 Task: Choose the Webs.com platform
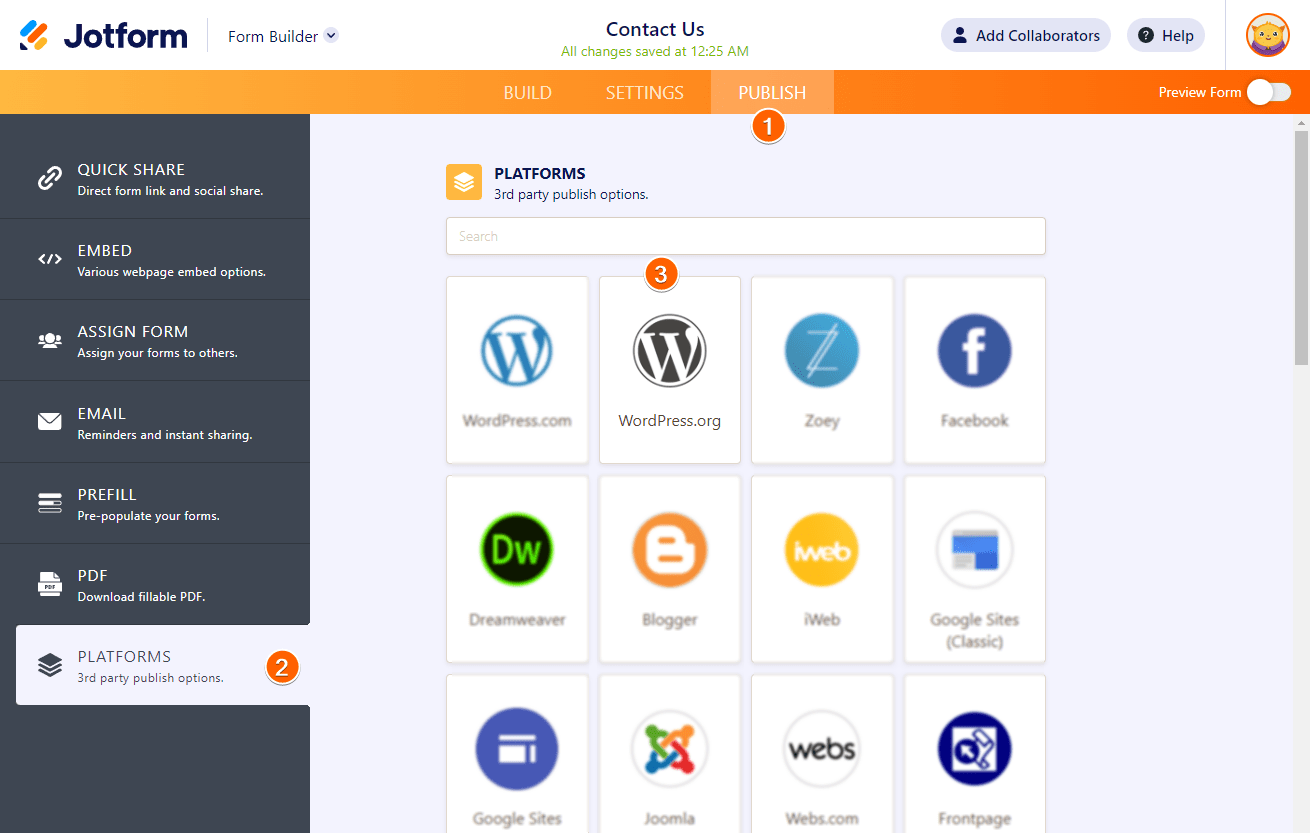coord(822,754)
